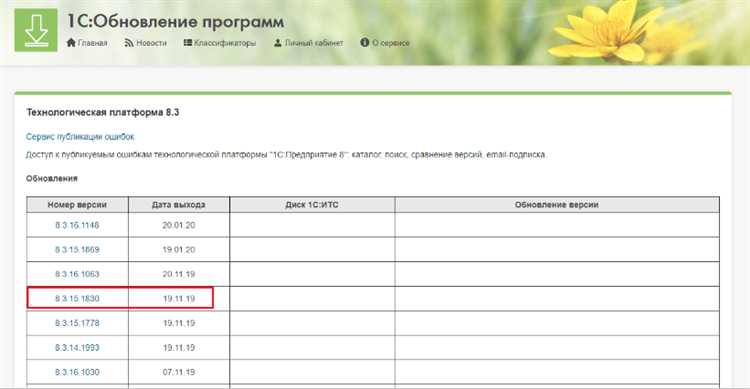The width and height of the screenshot is (750, 389).
Task: Select the date in the 8.3.14.1993 row
Action: 178,347
